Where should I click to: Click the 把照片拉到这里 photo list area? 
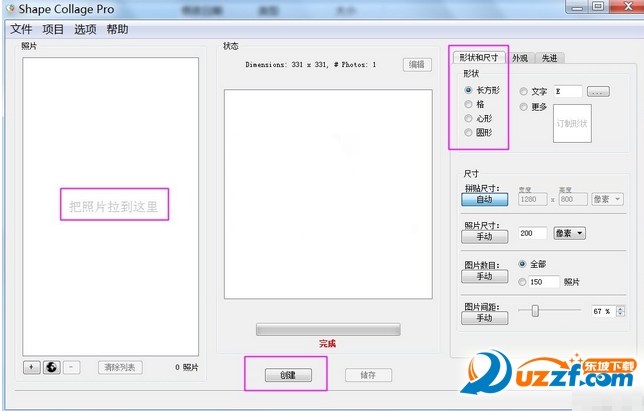(x=110, y=207)
